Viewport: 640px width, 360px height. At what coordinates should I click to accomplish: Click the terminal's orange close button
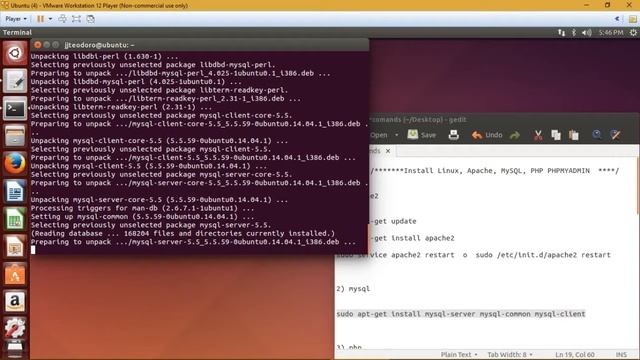[x=38, y=45]
